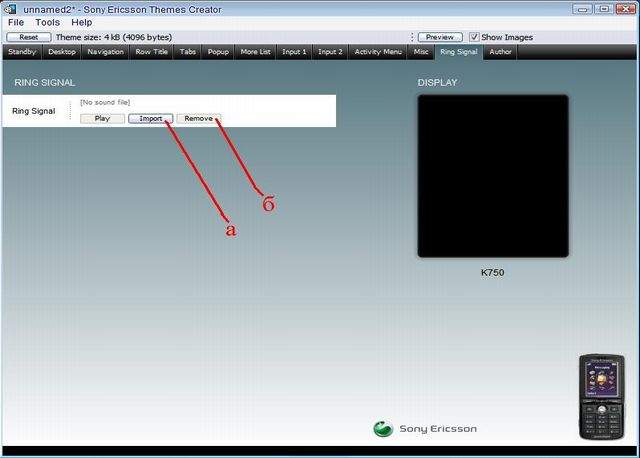The height and width of the screenshot is (458, 640).
Task: Open the Help menu
Action: 82,22
